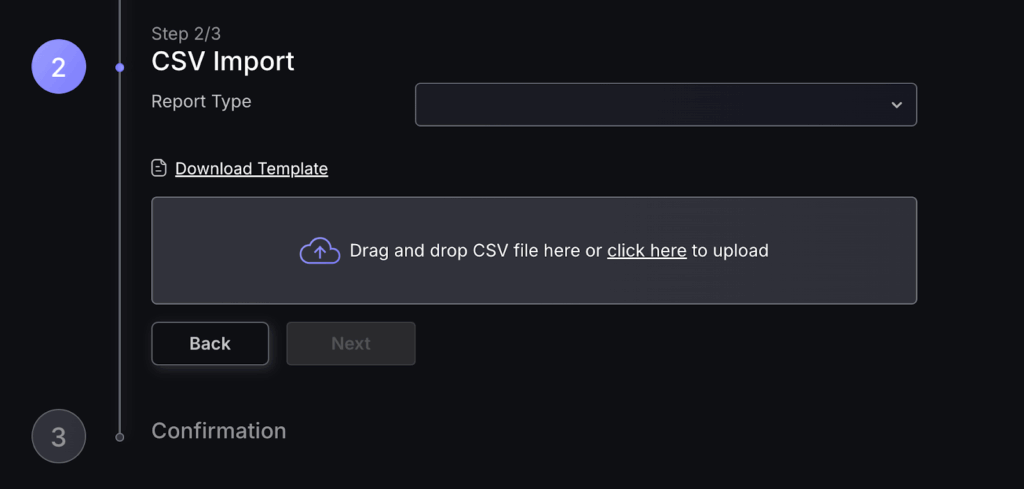Click the CSV Import step heading
Image resolution: width=1024 pixels, height=489 pixels.
click(223, 61)
